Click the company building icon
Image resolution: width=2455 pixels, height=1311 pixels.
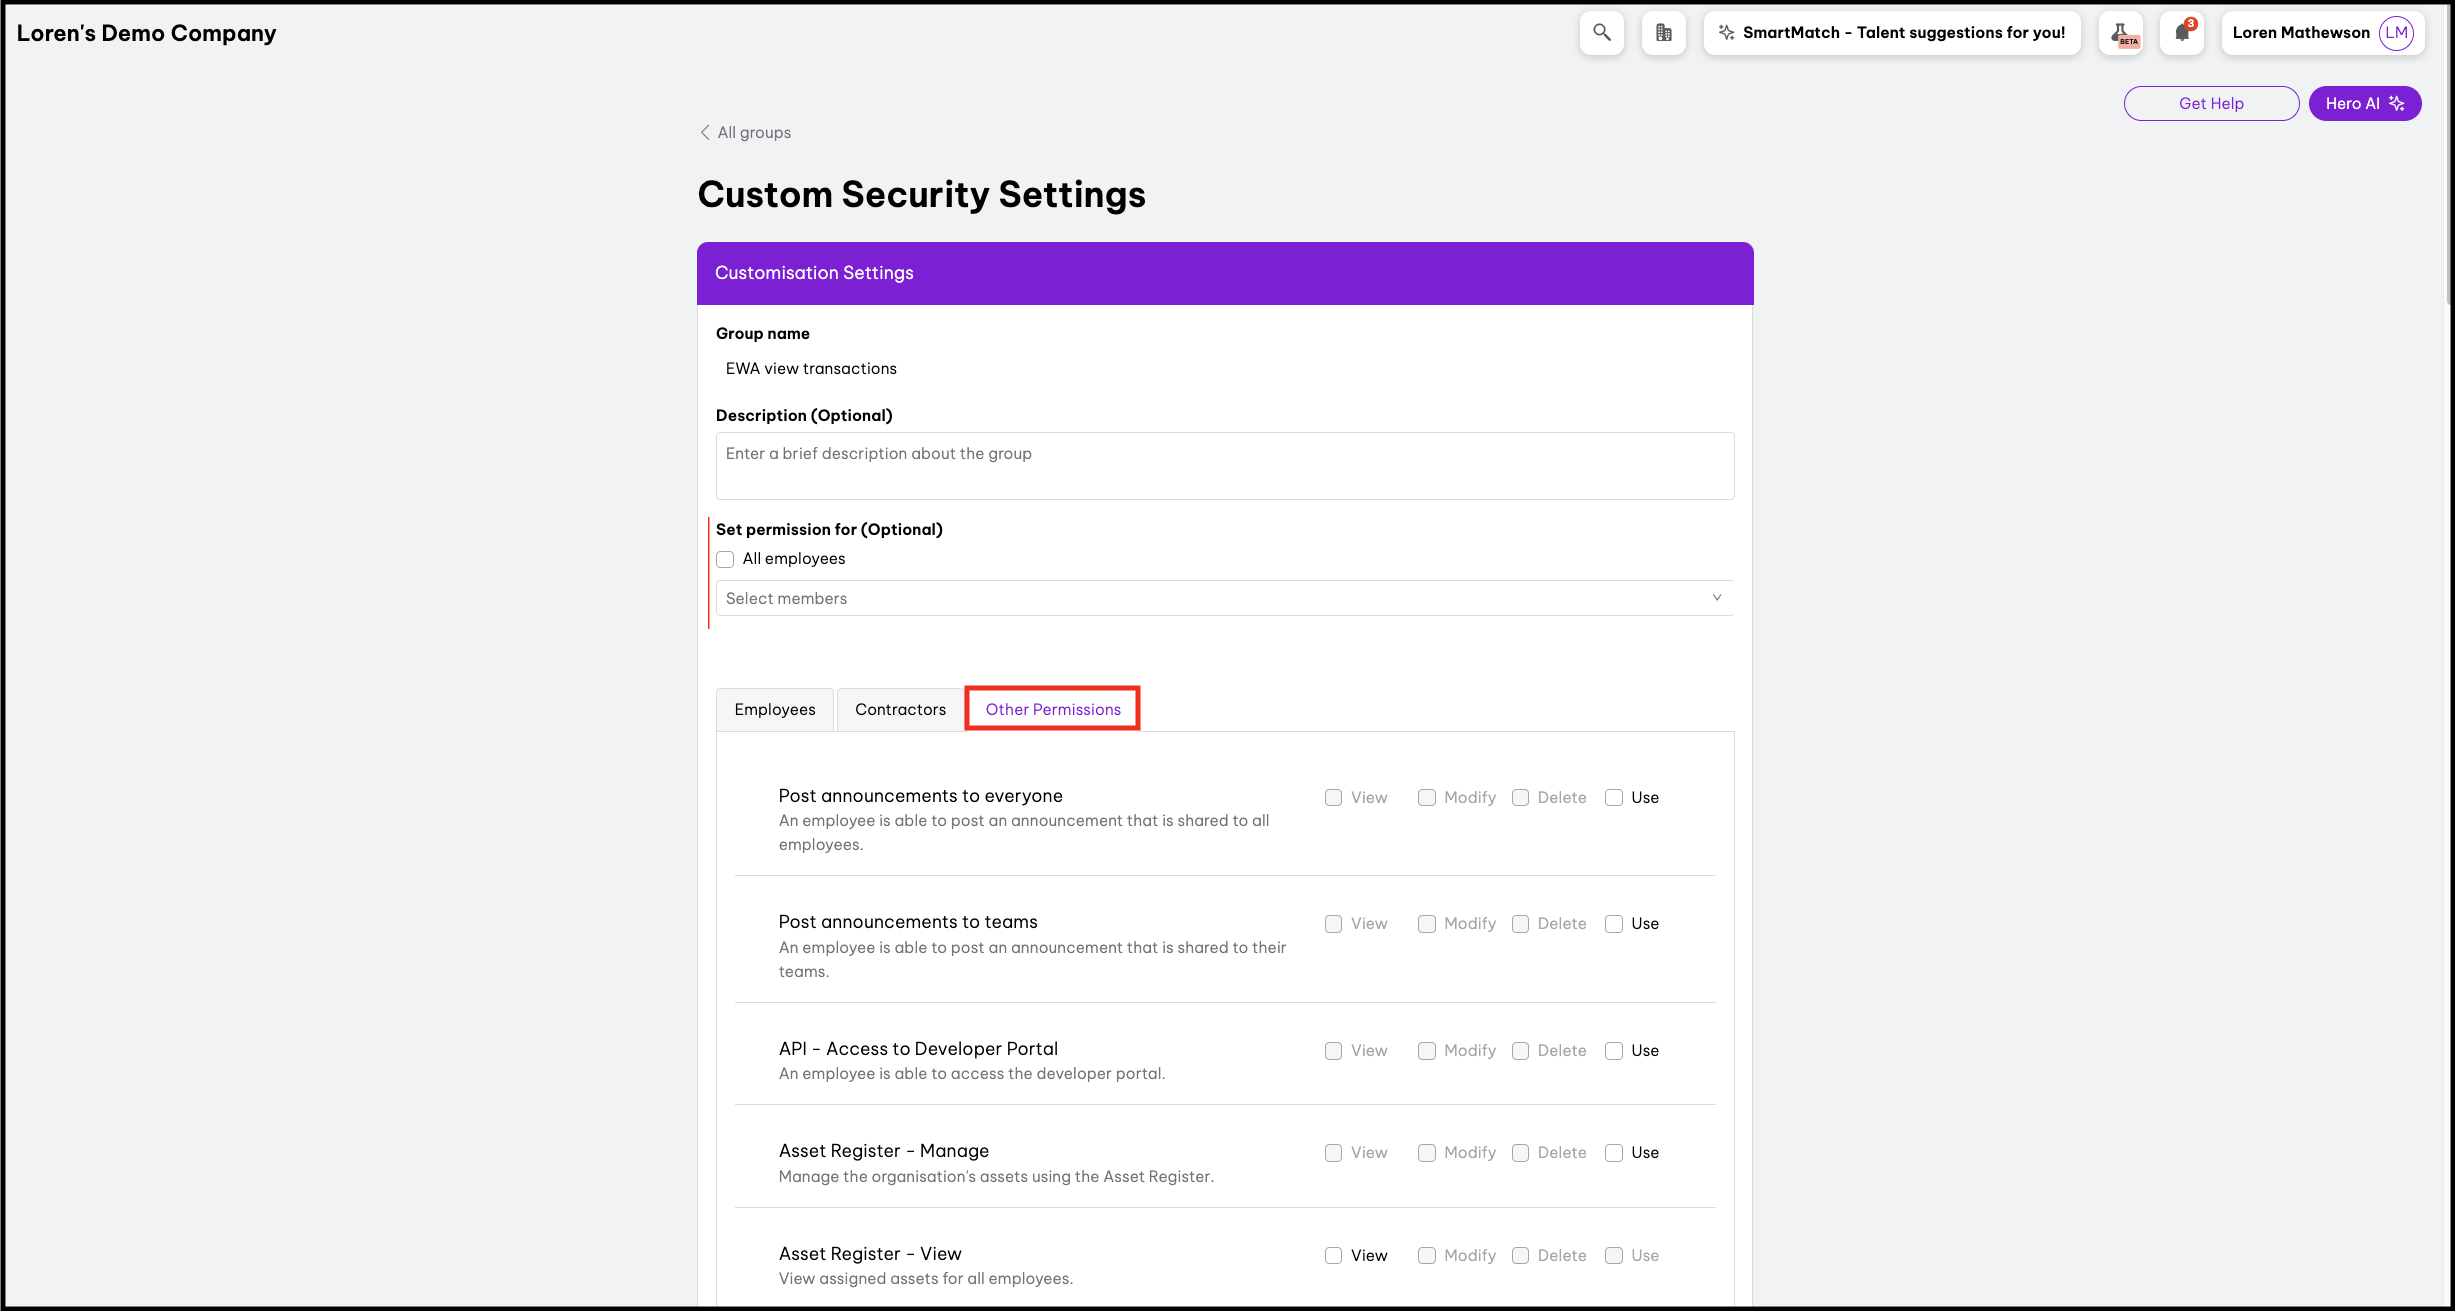(1663, 33)
